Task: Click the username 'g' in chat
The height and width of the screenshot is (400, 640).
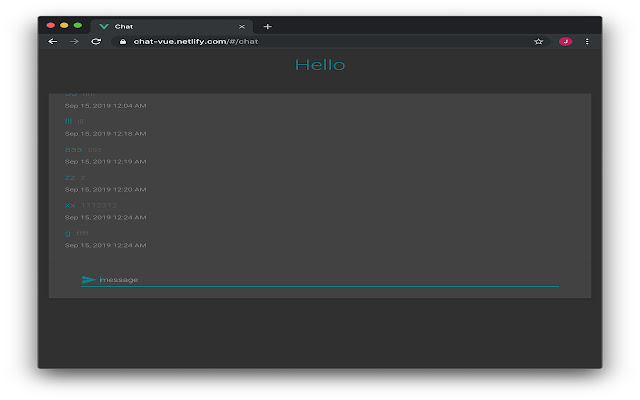Action: click(67, 233)
